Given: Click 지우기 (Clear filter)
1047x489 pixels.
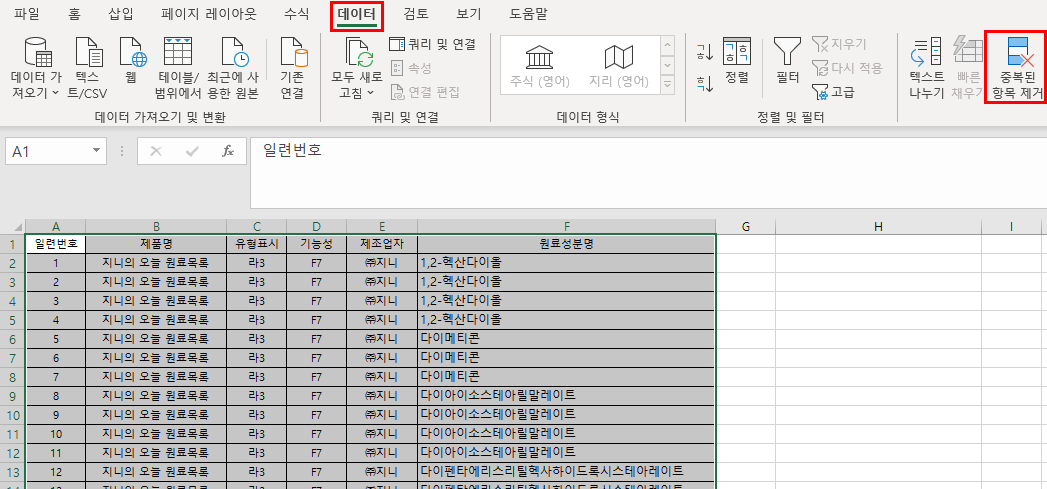Looking at the screenshot, I should pos(839,45).
